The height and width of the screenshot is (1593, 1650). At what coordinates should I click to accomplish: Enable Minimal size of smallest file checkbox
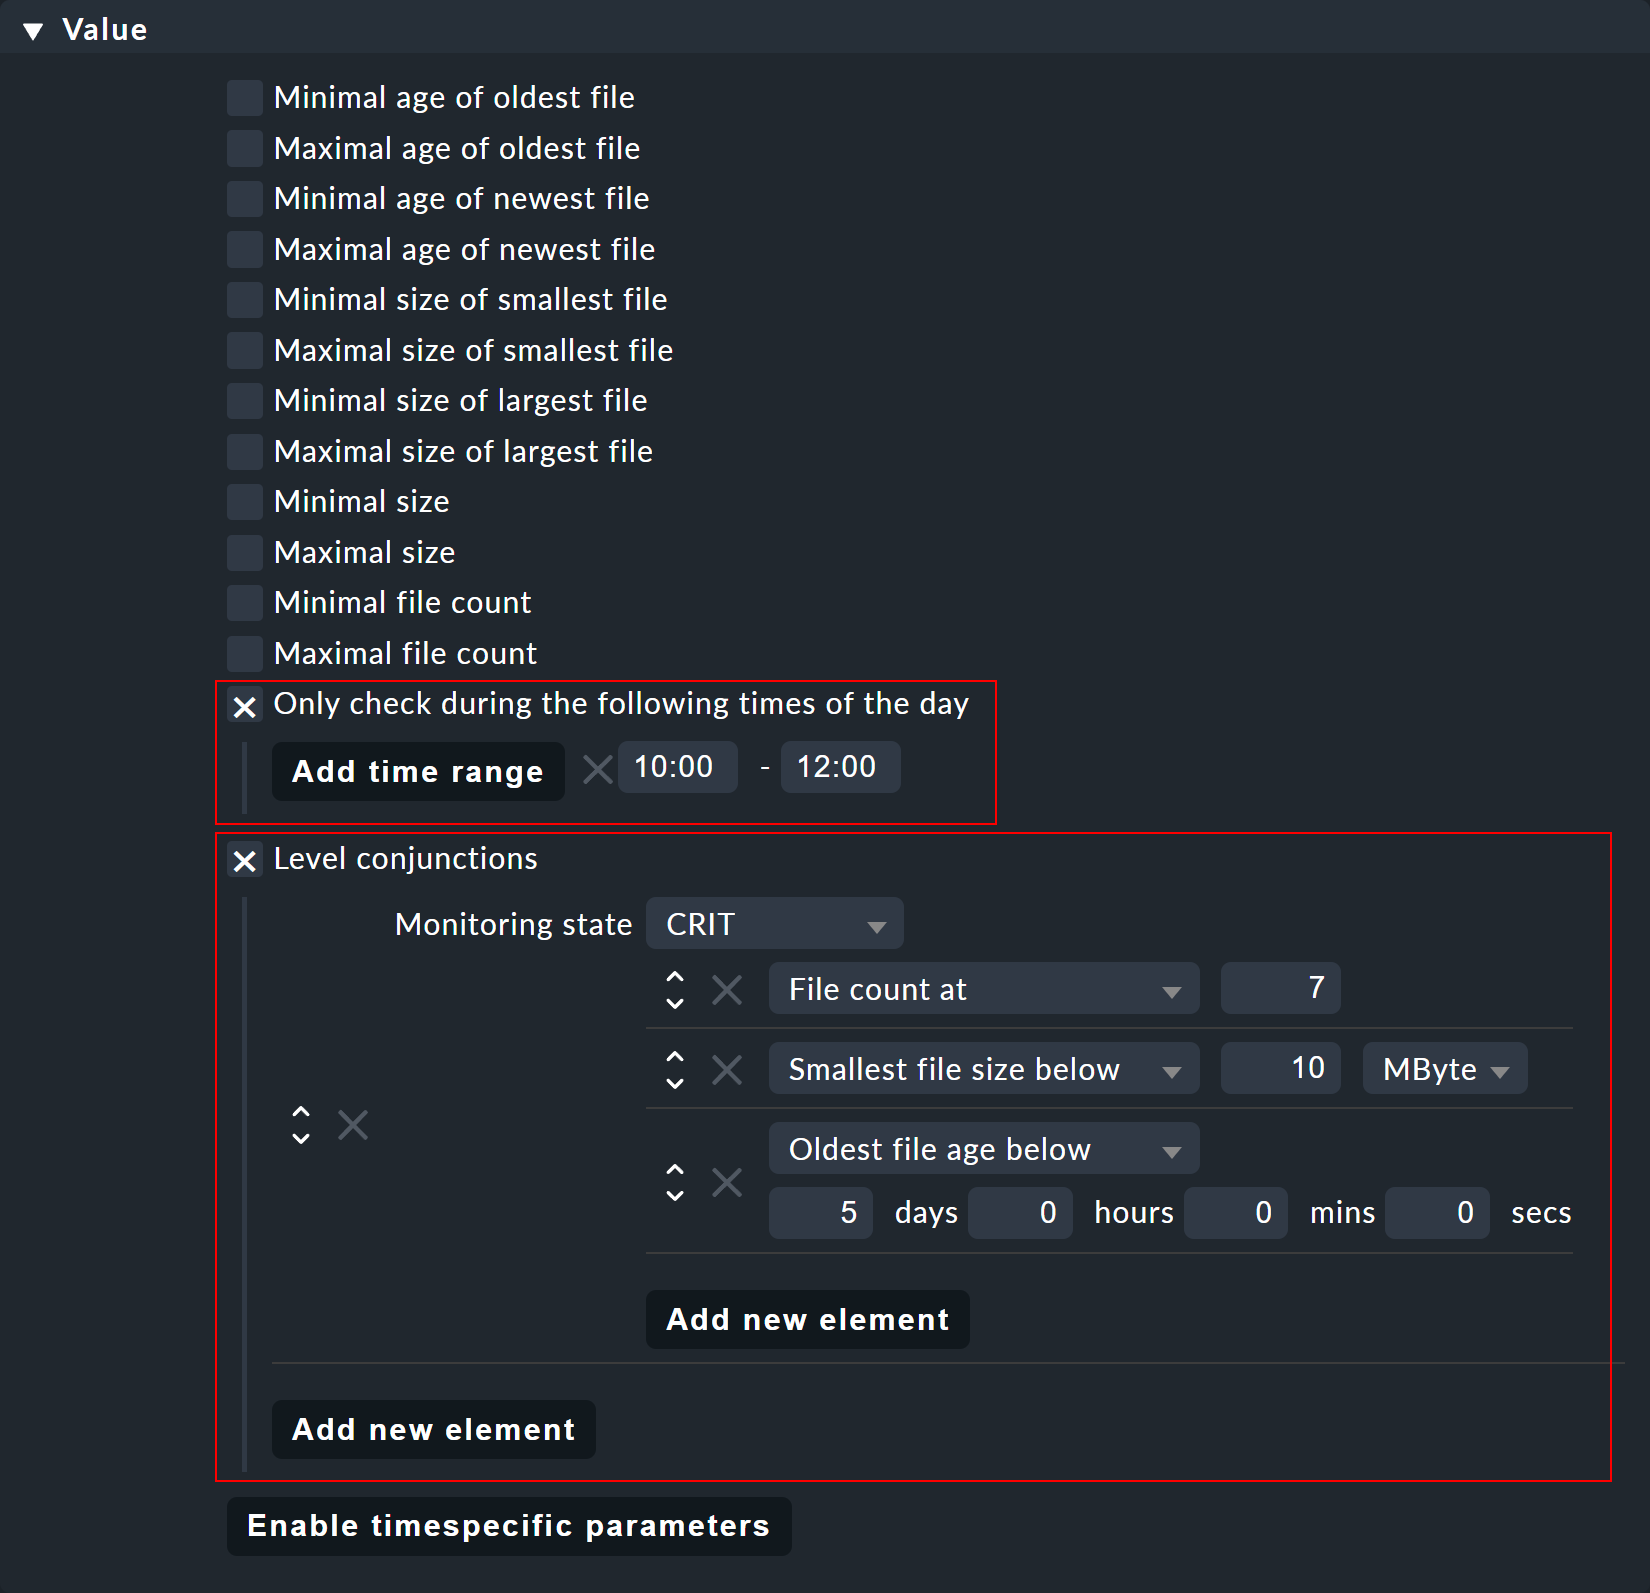pos(245,300)
